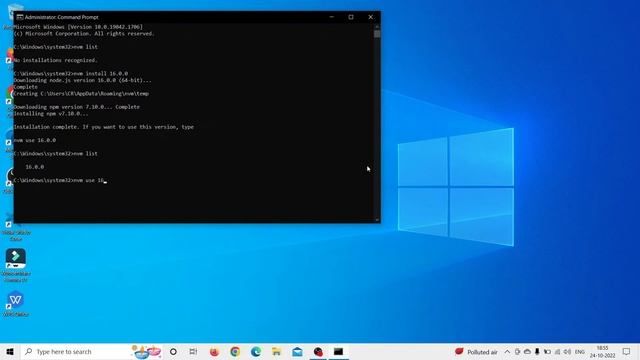Open Google Chrome from the taskbar
This screenshot has width=640, height=360.
[x=235, y=351]
